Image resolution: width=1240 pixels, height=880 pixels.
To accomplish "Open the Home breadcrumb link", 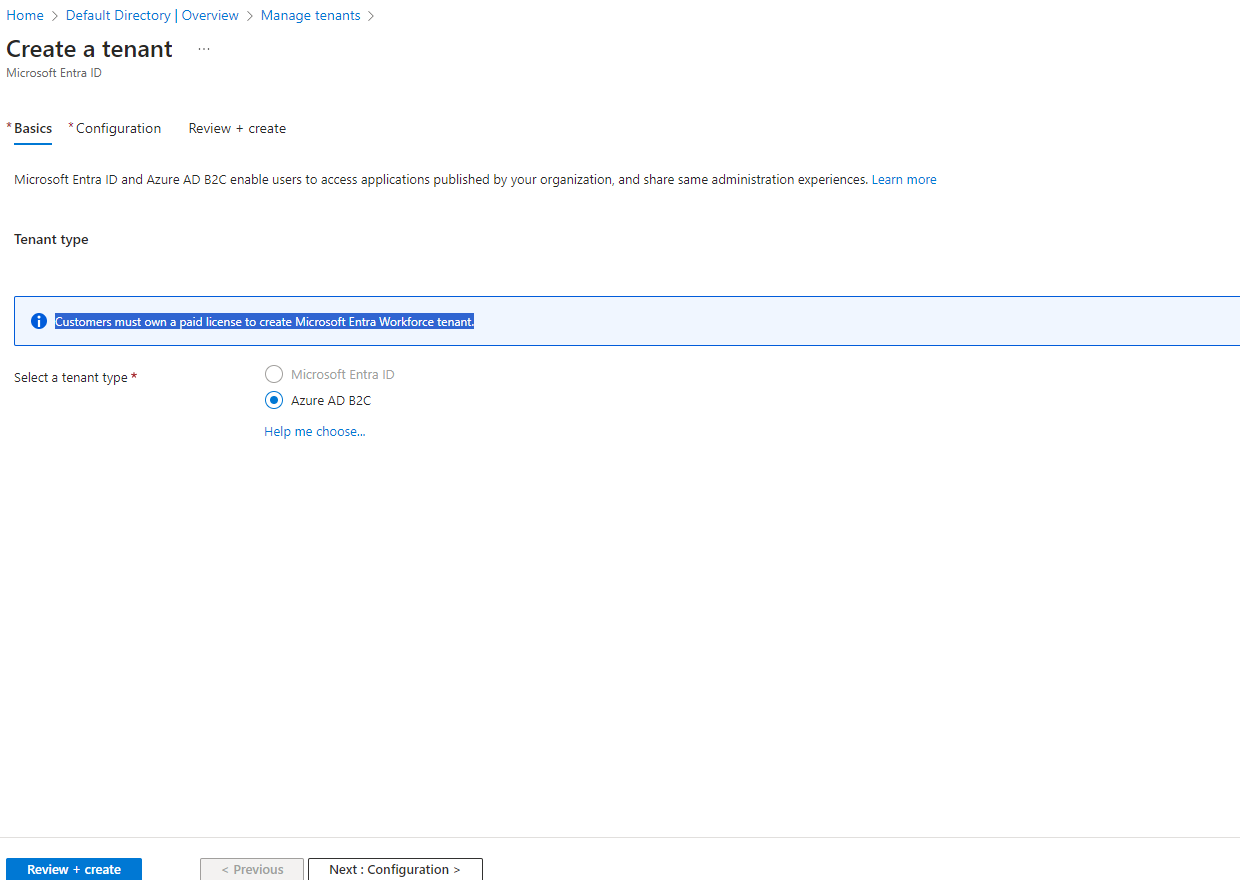I will (25, 15).
